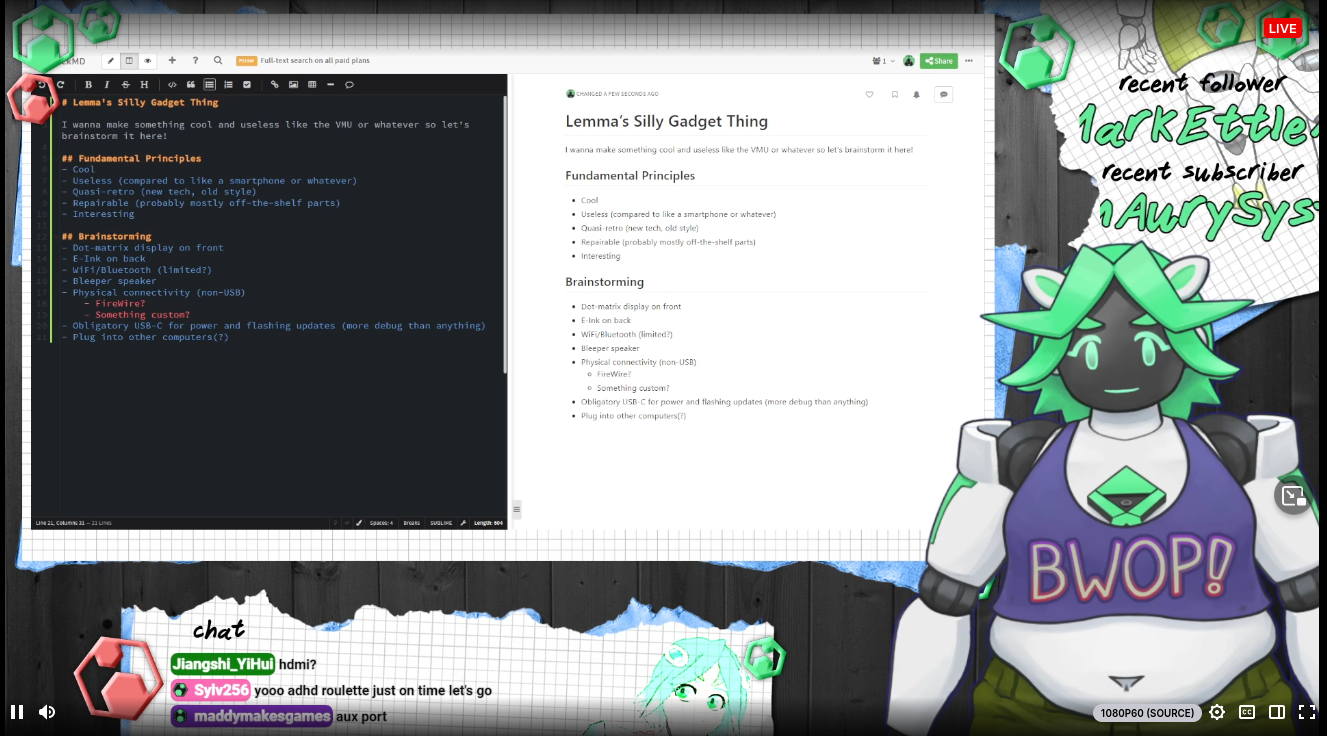Click 'Changed a few seconds ago' text
Viewport: 1327px width, 736px height.
617,94
